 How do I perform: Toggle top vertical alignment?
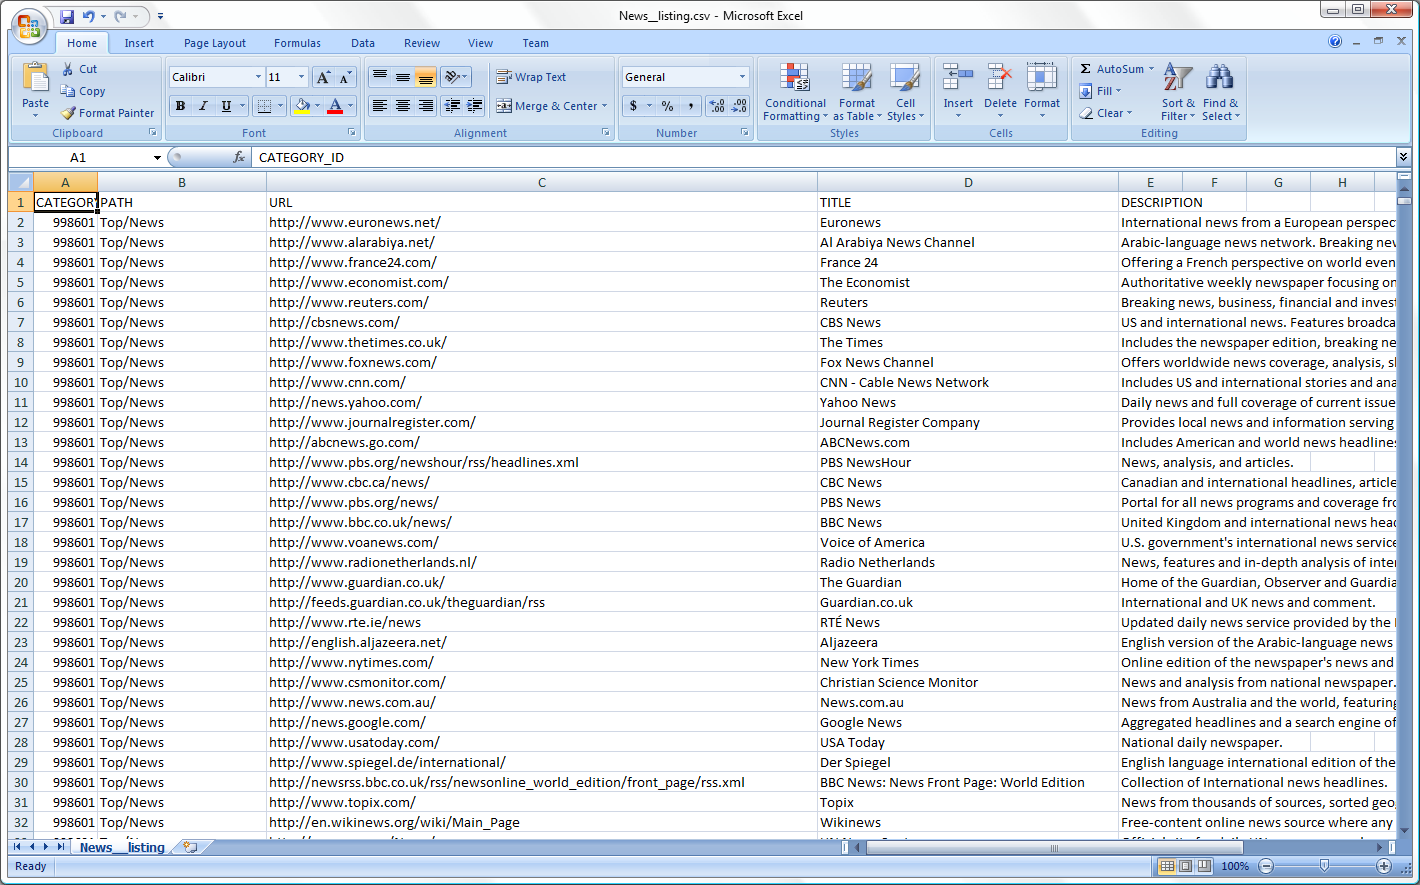pyautogui.click(x=380, y=77)
